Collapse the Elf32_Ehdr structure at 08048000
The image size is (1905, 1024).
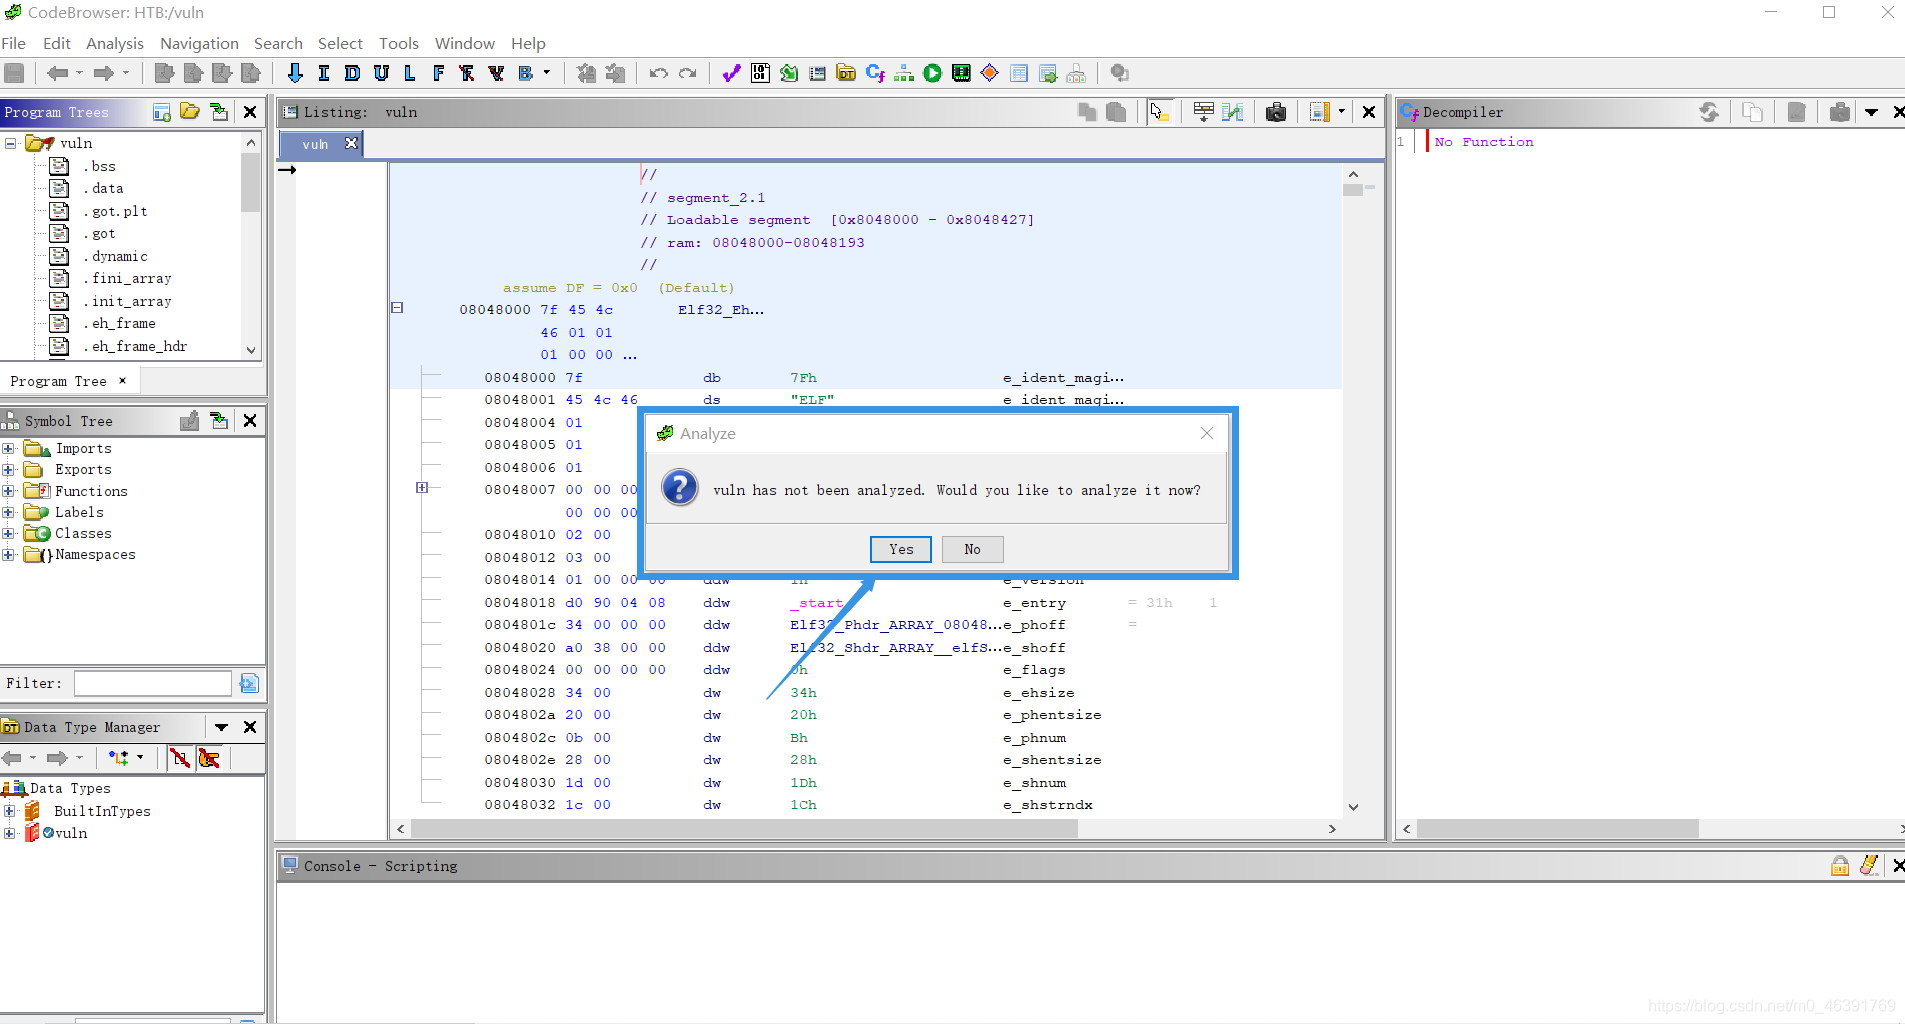(x=397, y=308)
